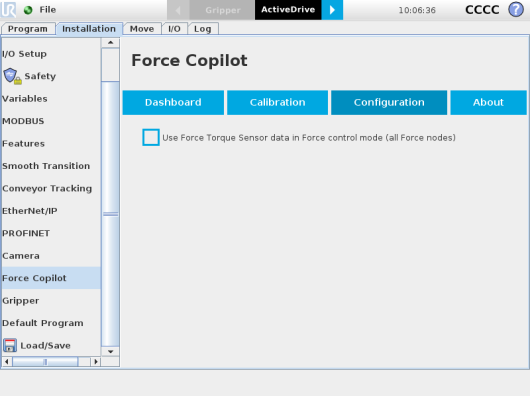Click the green robot status indicator
This screenshot has width=530, height=396.
coord(28,10)
